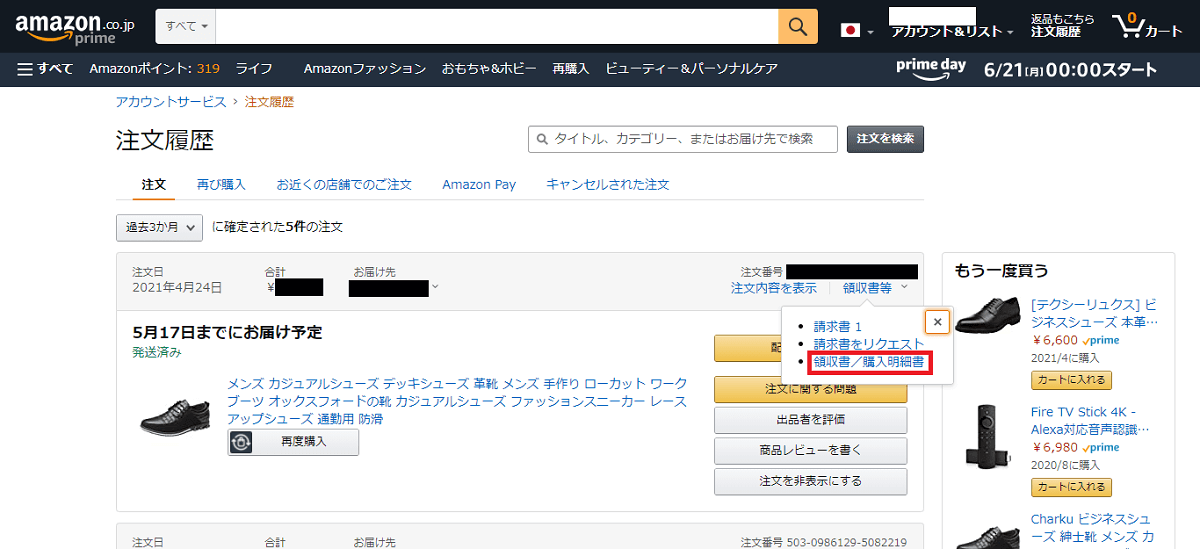1200x549 pixels.
Task: Open the キャンセルされた注文 tab
Action: click(x=607, y=185)
